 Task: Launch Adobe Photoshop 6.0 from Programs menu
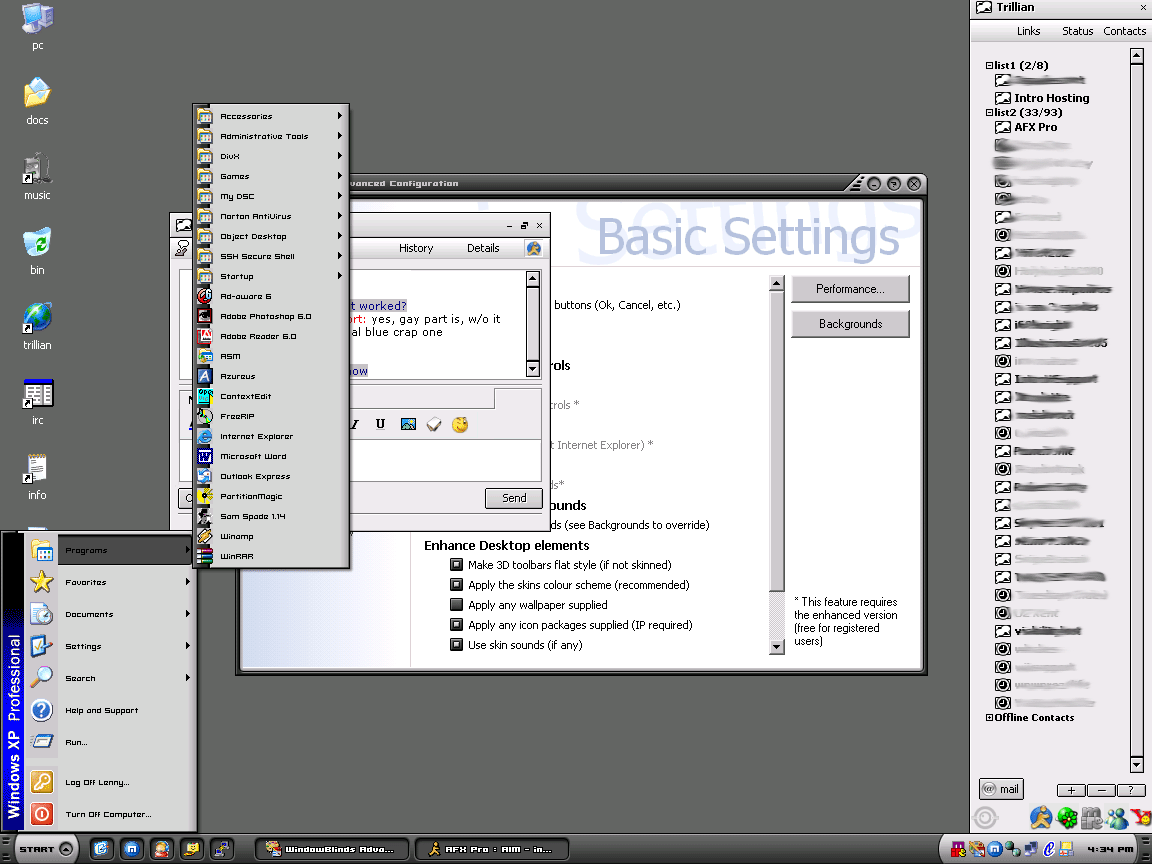tap(265, 316)
